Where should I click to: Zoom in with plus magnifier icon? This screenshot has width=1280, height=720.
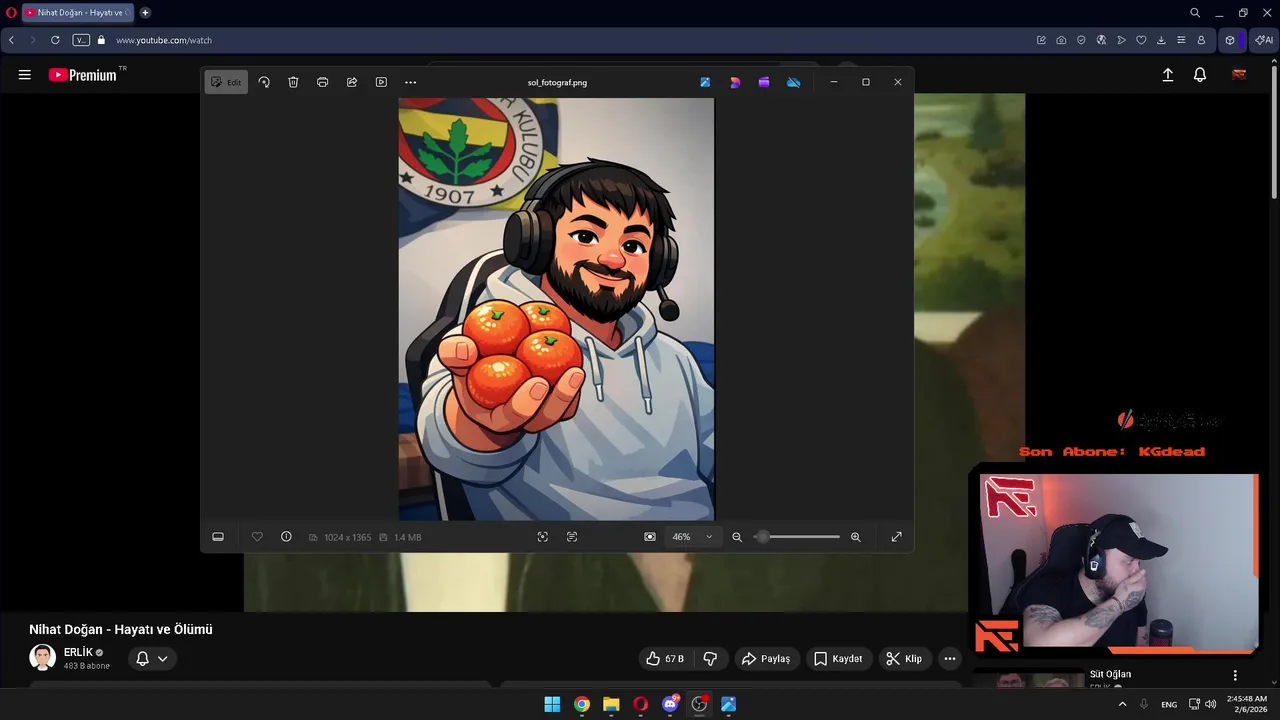click(x=855, y=537)
